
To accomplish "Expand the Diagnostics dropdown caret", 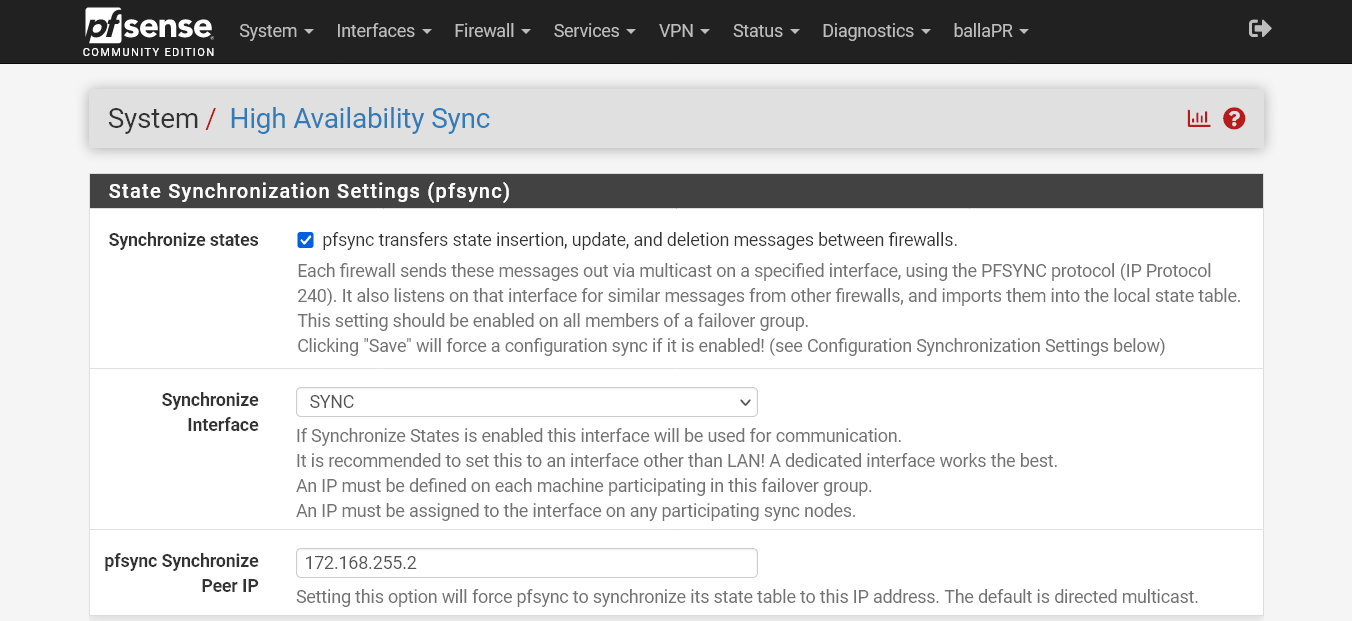I will (925, 32).
